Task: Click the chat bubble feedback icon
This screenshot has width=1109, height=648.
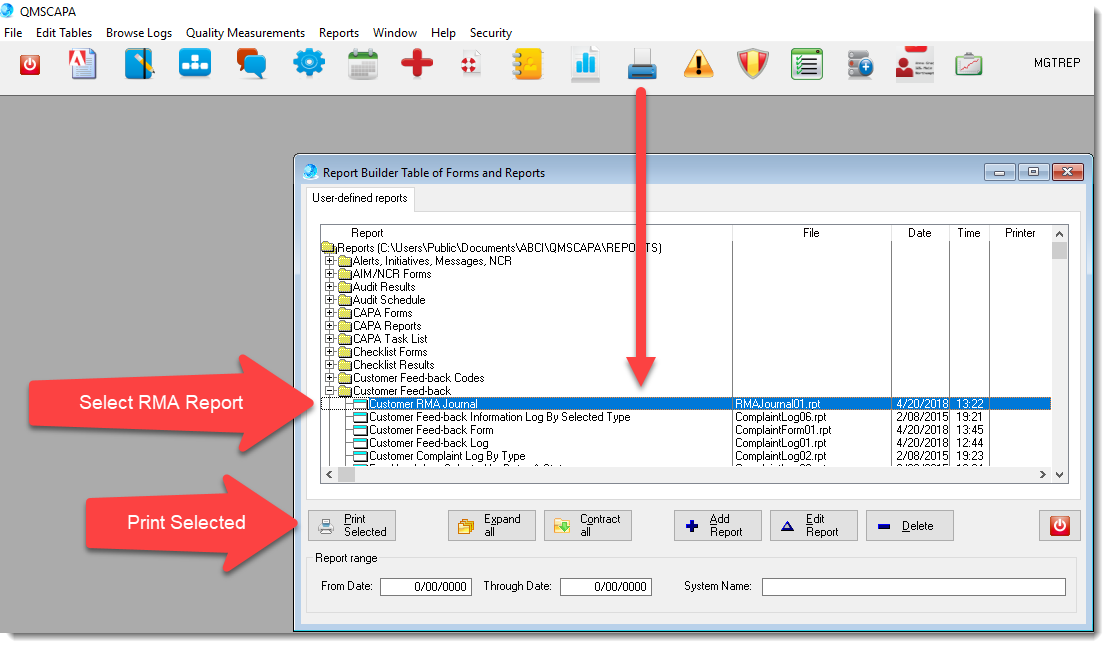Action: tap(252, 63)
